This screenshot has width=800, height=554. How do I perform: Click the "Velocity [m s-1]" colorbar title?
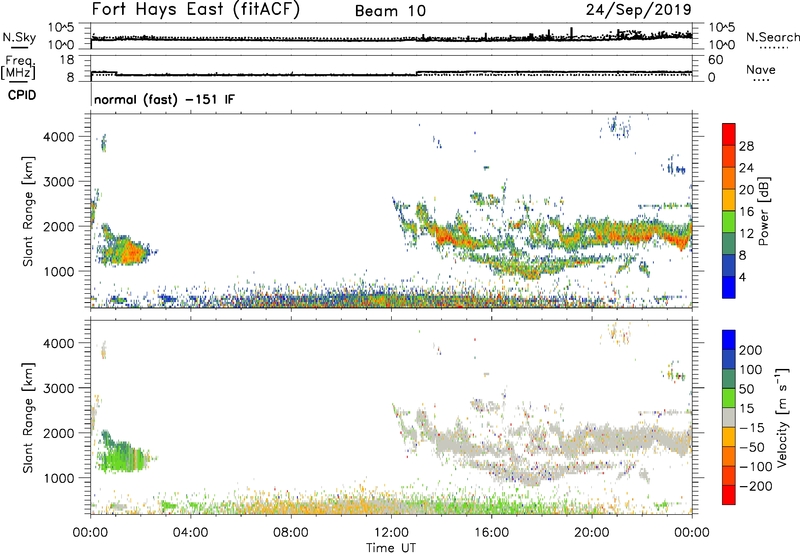pyautogui.click(x=782, y=418)
